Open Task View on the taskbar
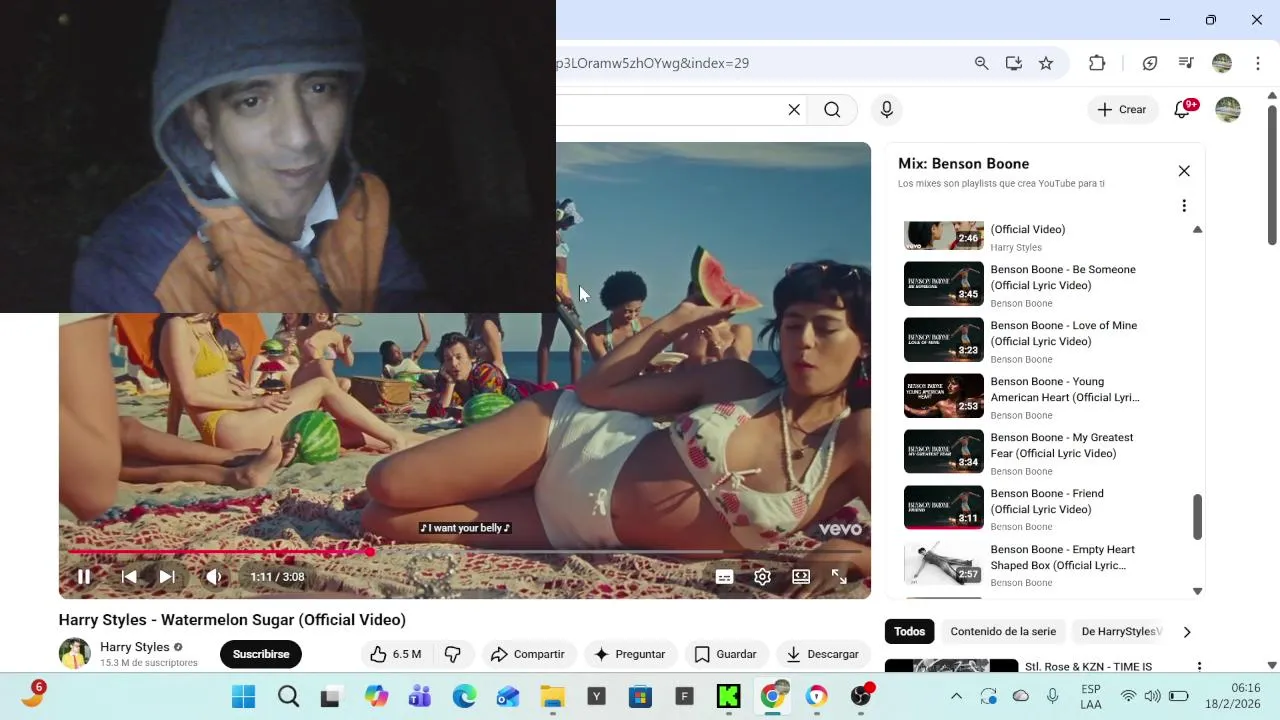 click(x=331, y=697)
